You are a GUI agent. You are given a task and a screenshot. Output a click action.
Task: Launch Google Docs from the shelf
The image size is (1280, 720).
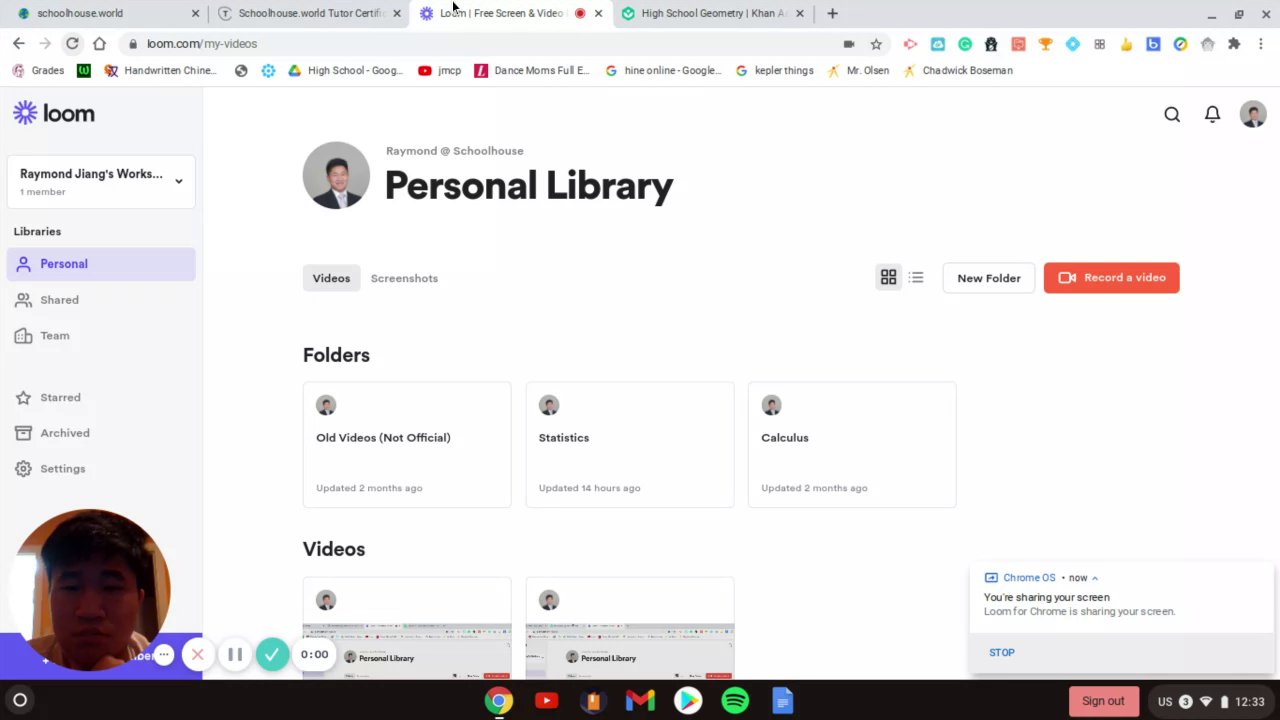(782, 701)
